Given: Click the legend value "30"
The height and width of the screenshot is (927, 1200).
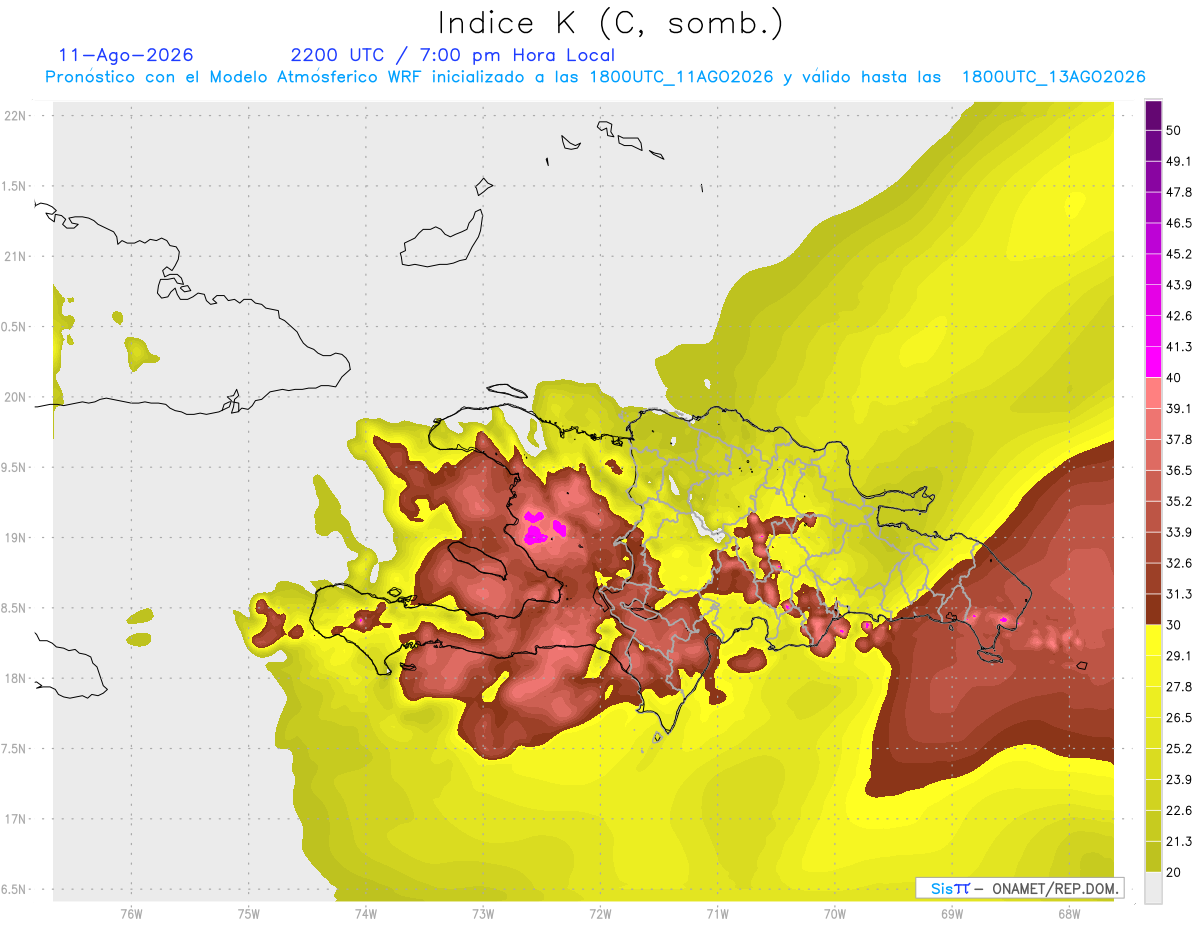Looking at the screenshot, I should (x=1174, y=625).
